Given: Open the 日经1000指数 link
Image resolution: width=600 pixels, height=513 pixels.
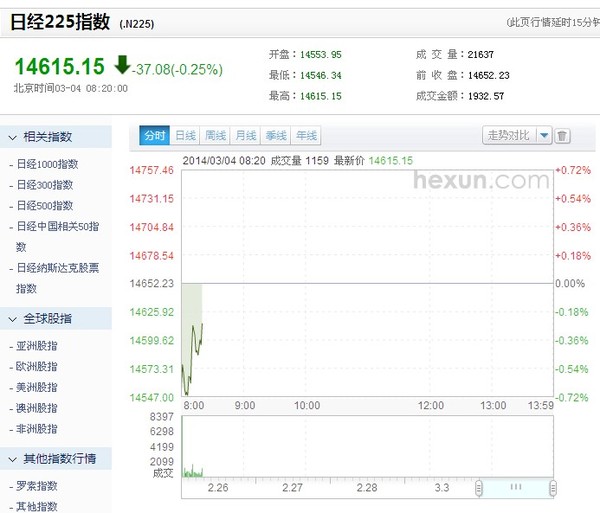Looking at the screenshot, I should (46, 164).
